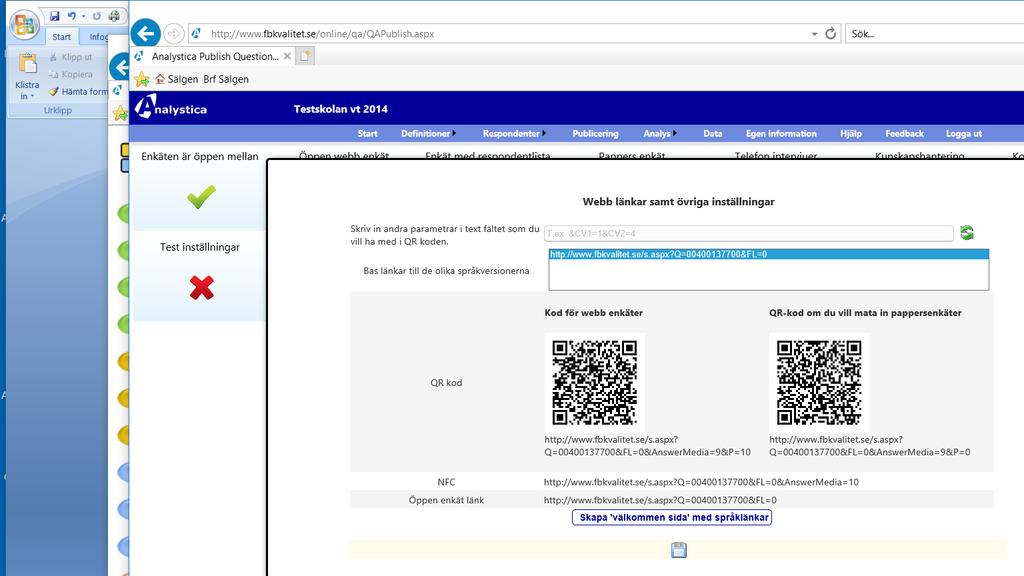Close the Analystica Publish Question tab
The image size is (1024, 576).
coord(287,56)
